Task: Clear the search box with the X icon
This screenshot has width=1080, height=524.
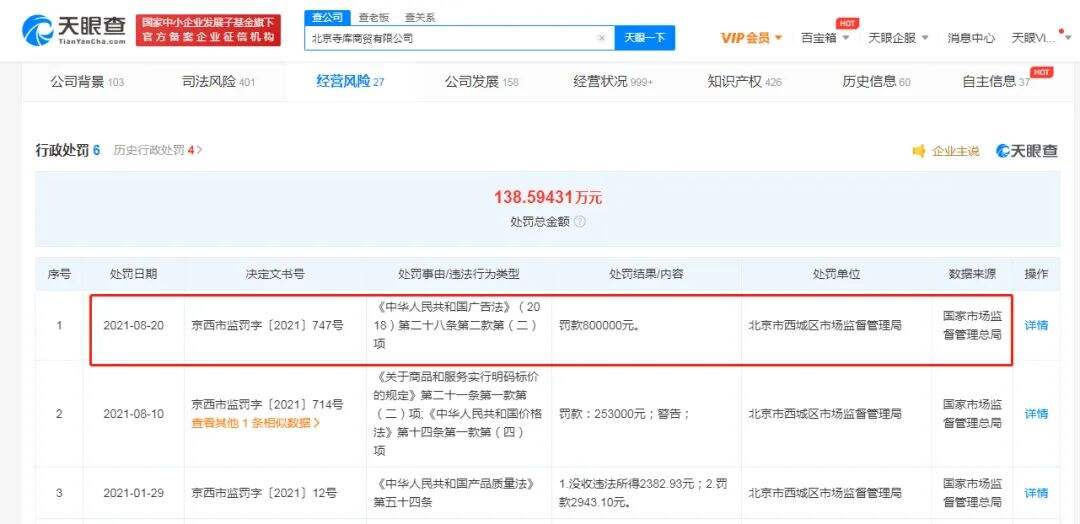Action: pos(601,39)
